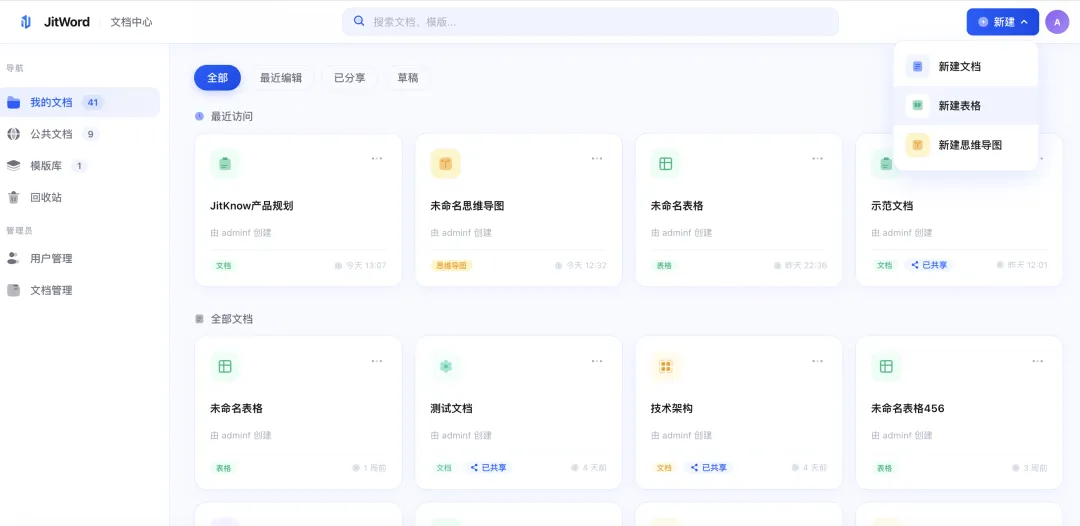Switch to 最近编辑 tab
Image resolution: width=1080 pixels, height=526 pixels.
[281, 78]
